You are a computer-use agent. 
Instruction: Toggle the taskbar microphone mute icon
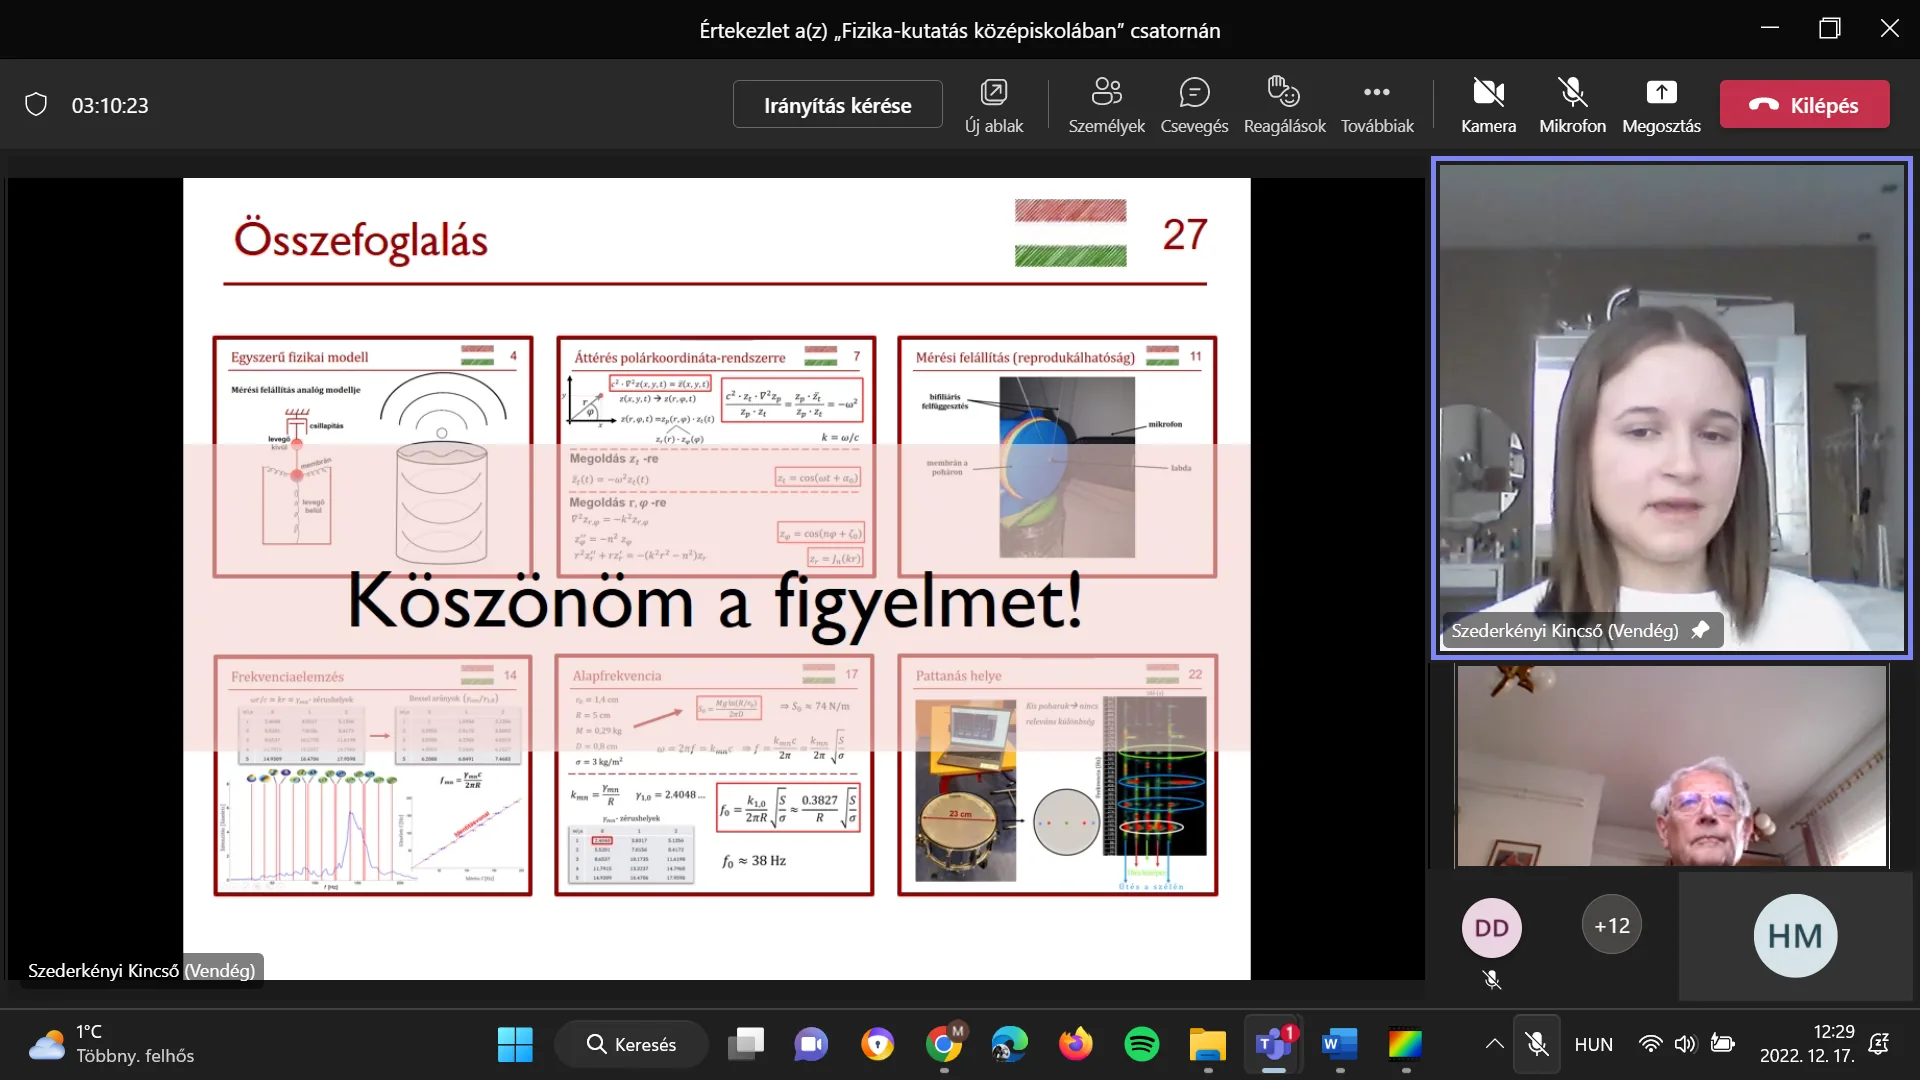pyautogui.click(x=1537, y=1044)
